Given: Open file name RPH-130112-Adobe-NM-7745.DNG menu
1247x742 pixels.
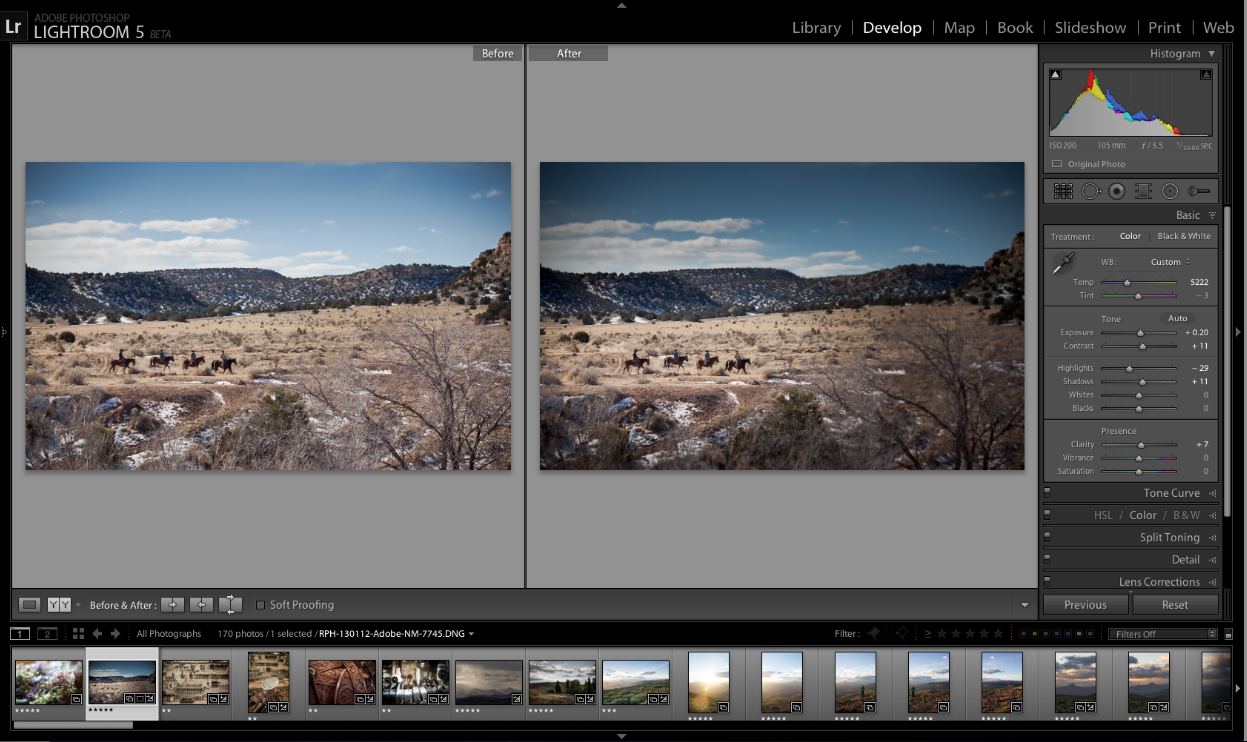Looking at the screenshot, I should pyautogui.click(x=396, y=634).
